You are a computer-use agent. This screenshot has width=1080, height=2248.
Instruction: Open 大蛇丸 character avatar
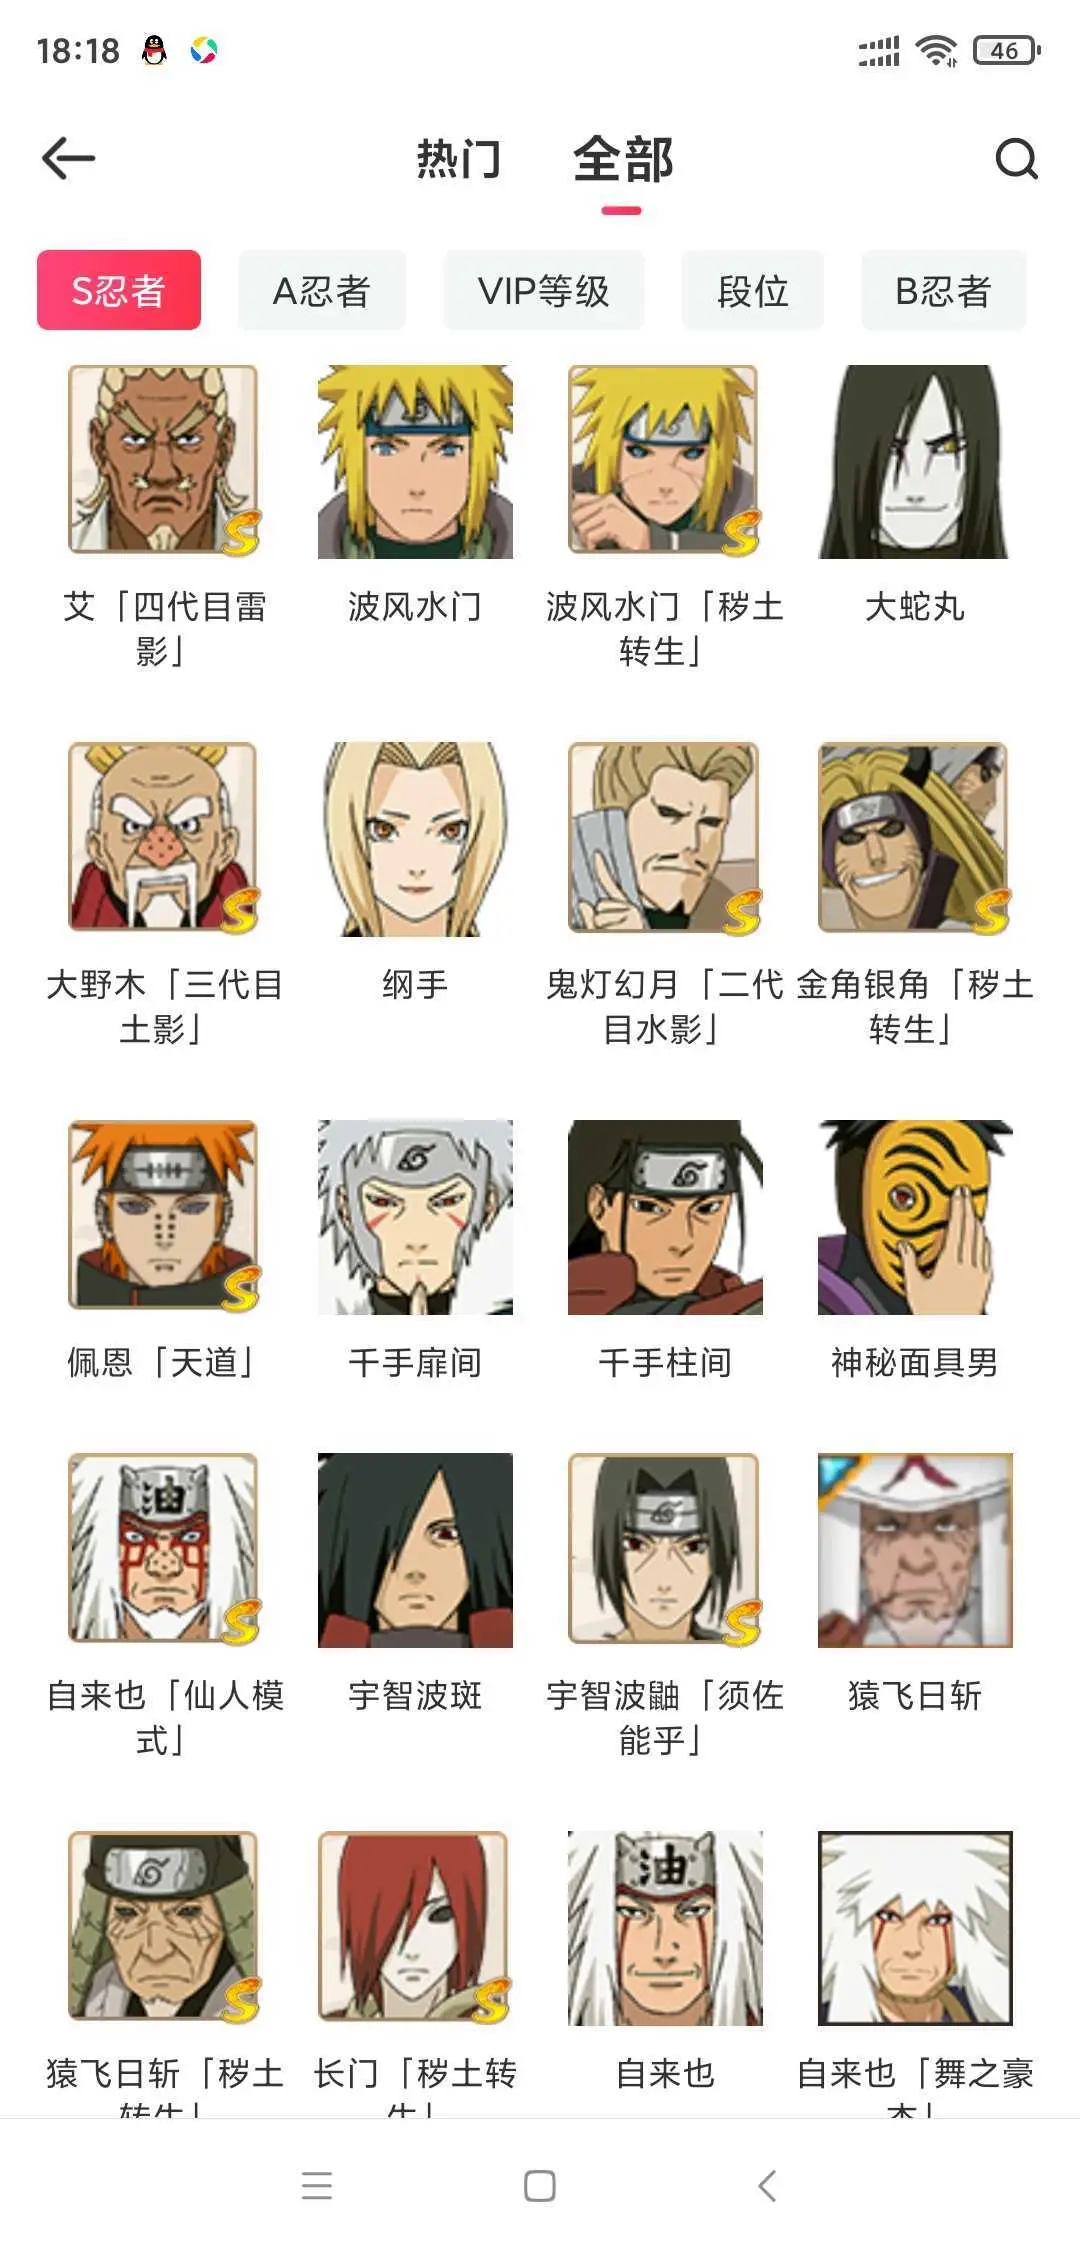[x=915, y=461]
